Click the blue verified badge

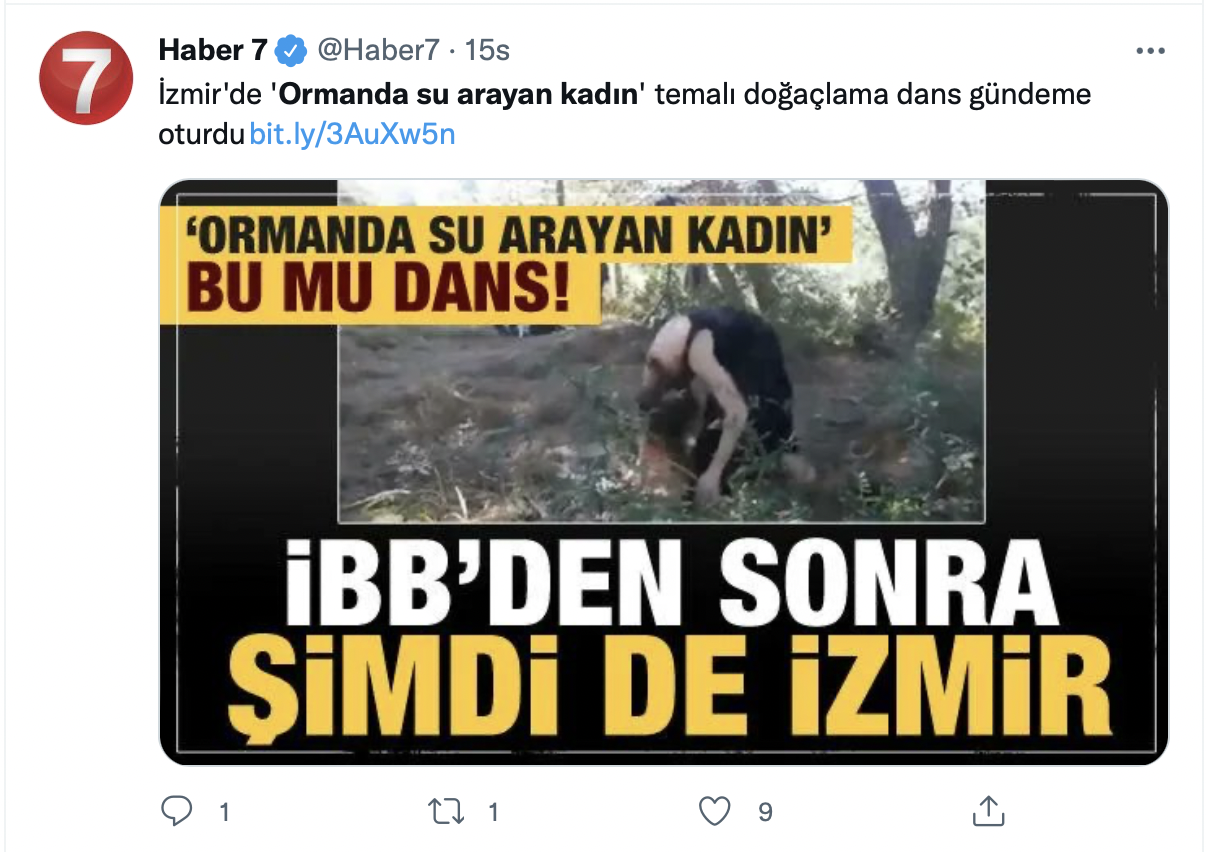(292, 49)
